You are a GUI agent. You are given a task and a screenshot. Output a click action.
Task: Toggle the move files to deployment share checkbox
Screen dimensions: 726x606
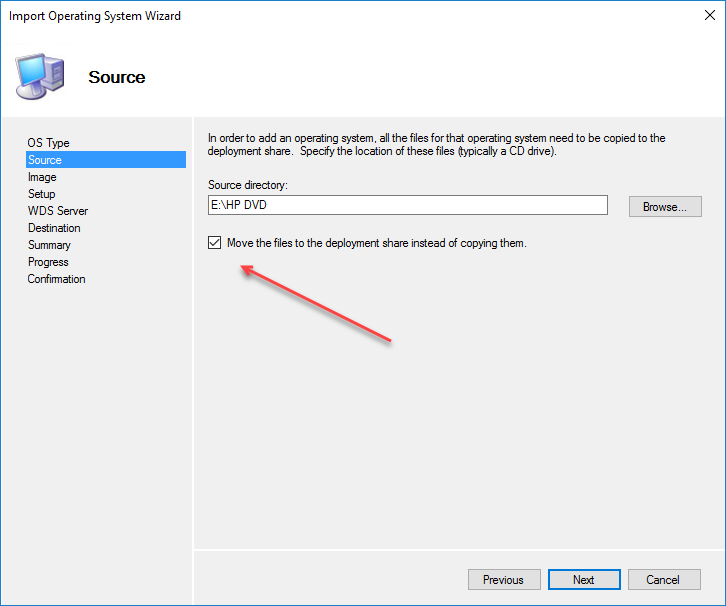click(215, 243)
